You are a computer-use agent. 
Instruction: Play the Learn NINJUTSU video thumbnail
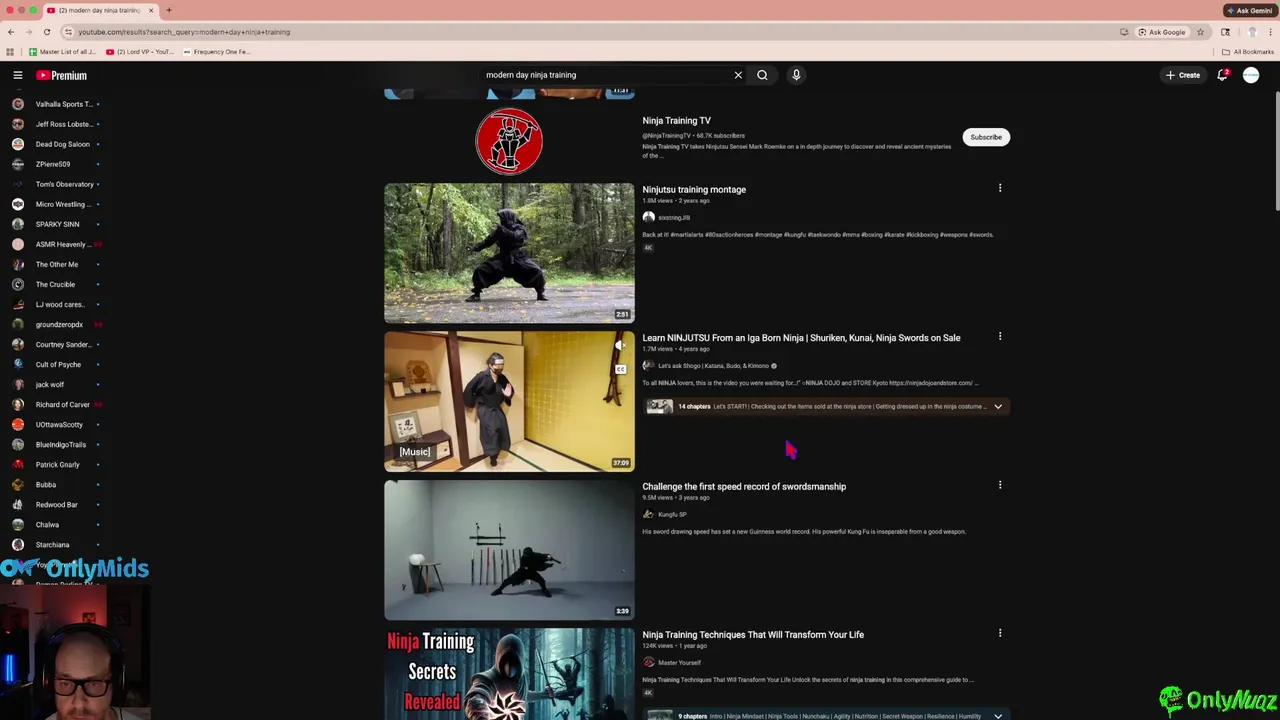point(509,401)
